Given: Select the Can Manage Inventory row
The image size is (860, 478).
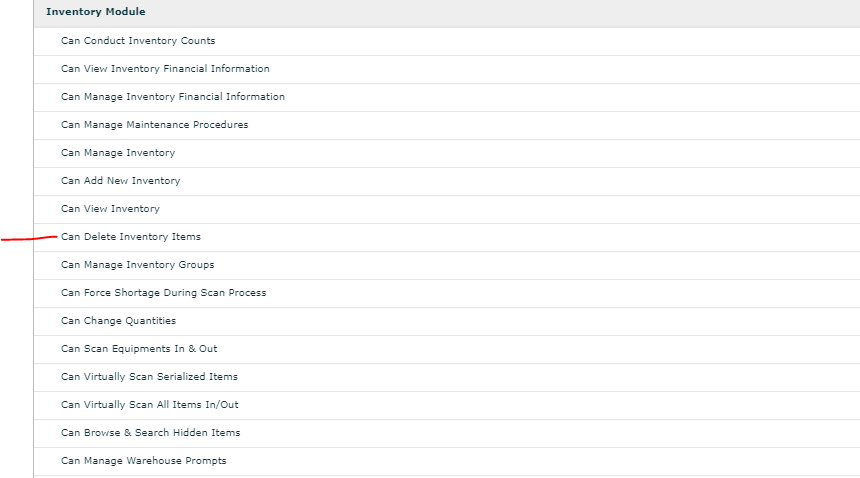Looking at the screenshot, I should (118, 153).
